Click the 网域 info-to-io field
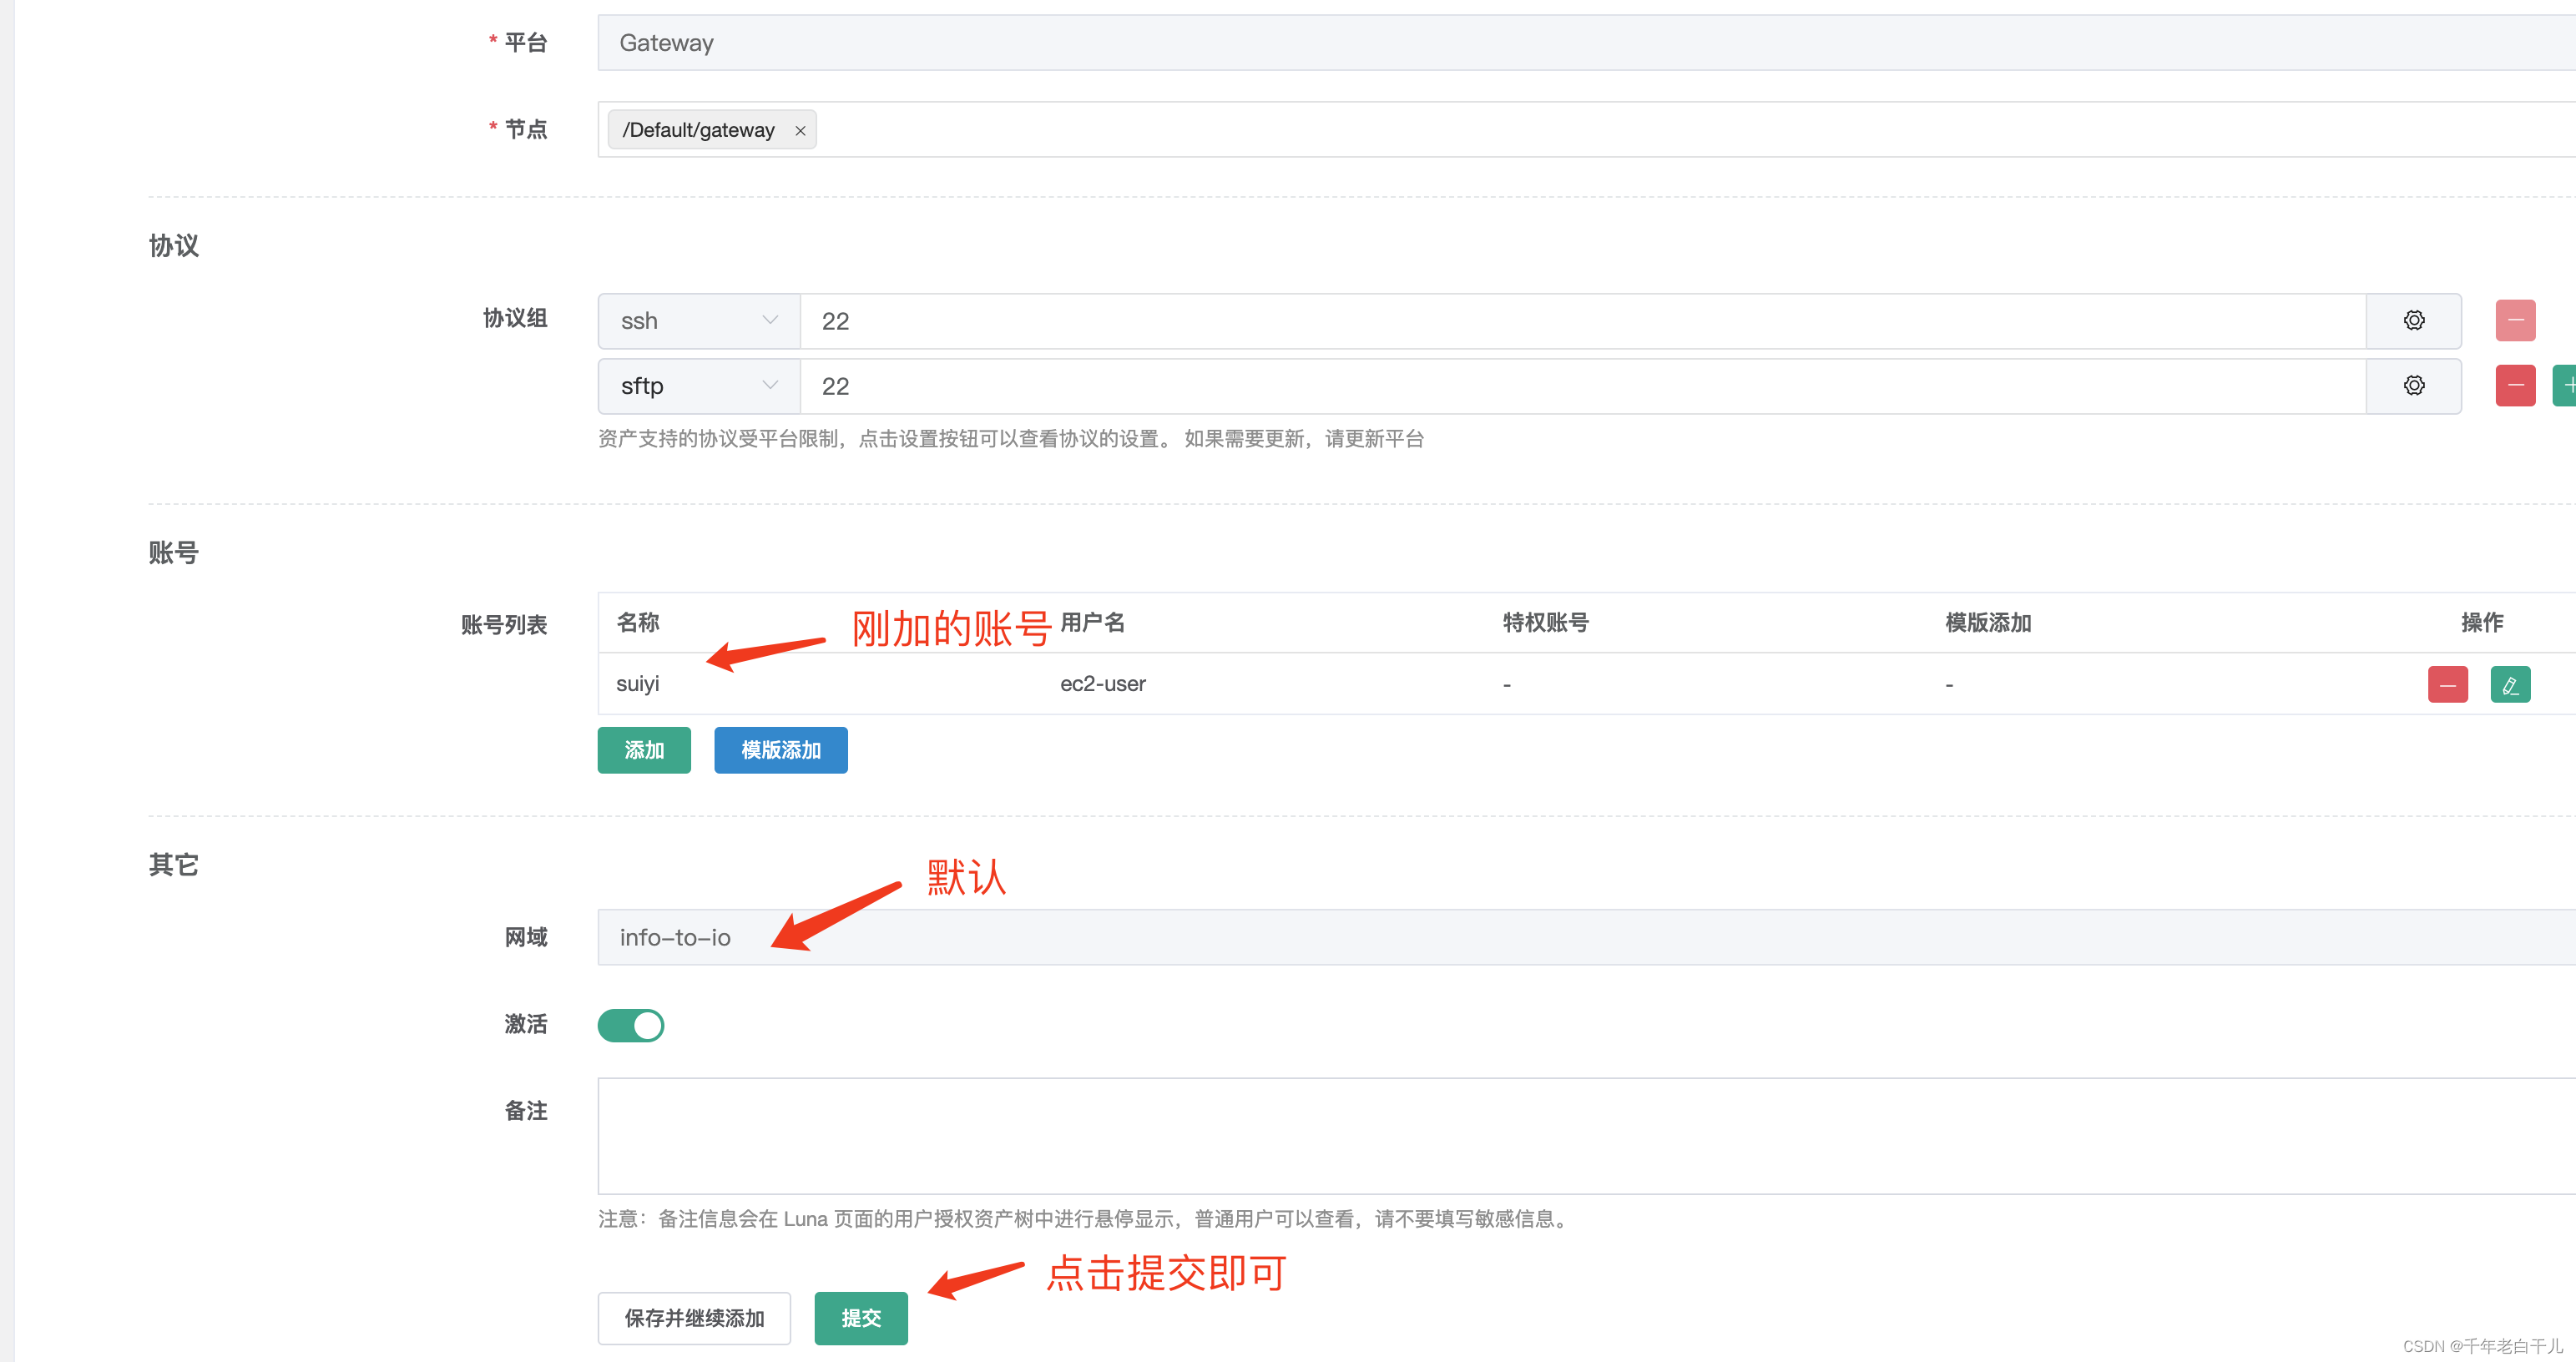Viewport: 2576px width, 1362px height. coord(1580,937)
